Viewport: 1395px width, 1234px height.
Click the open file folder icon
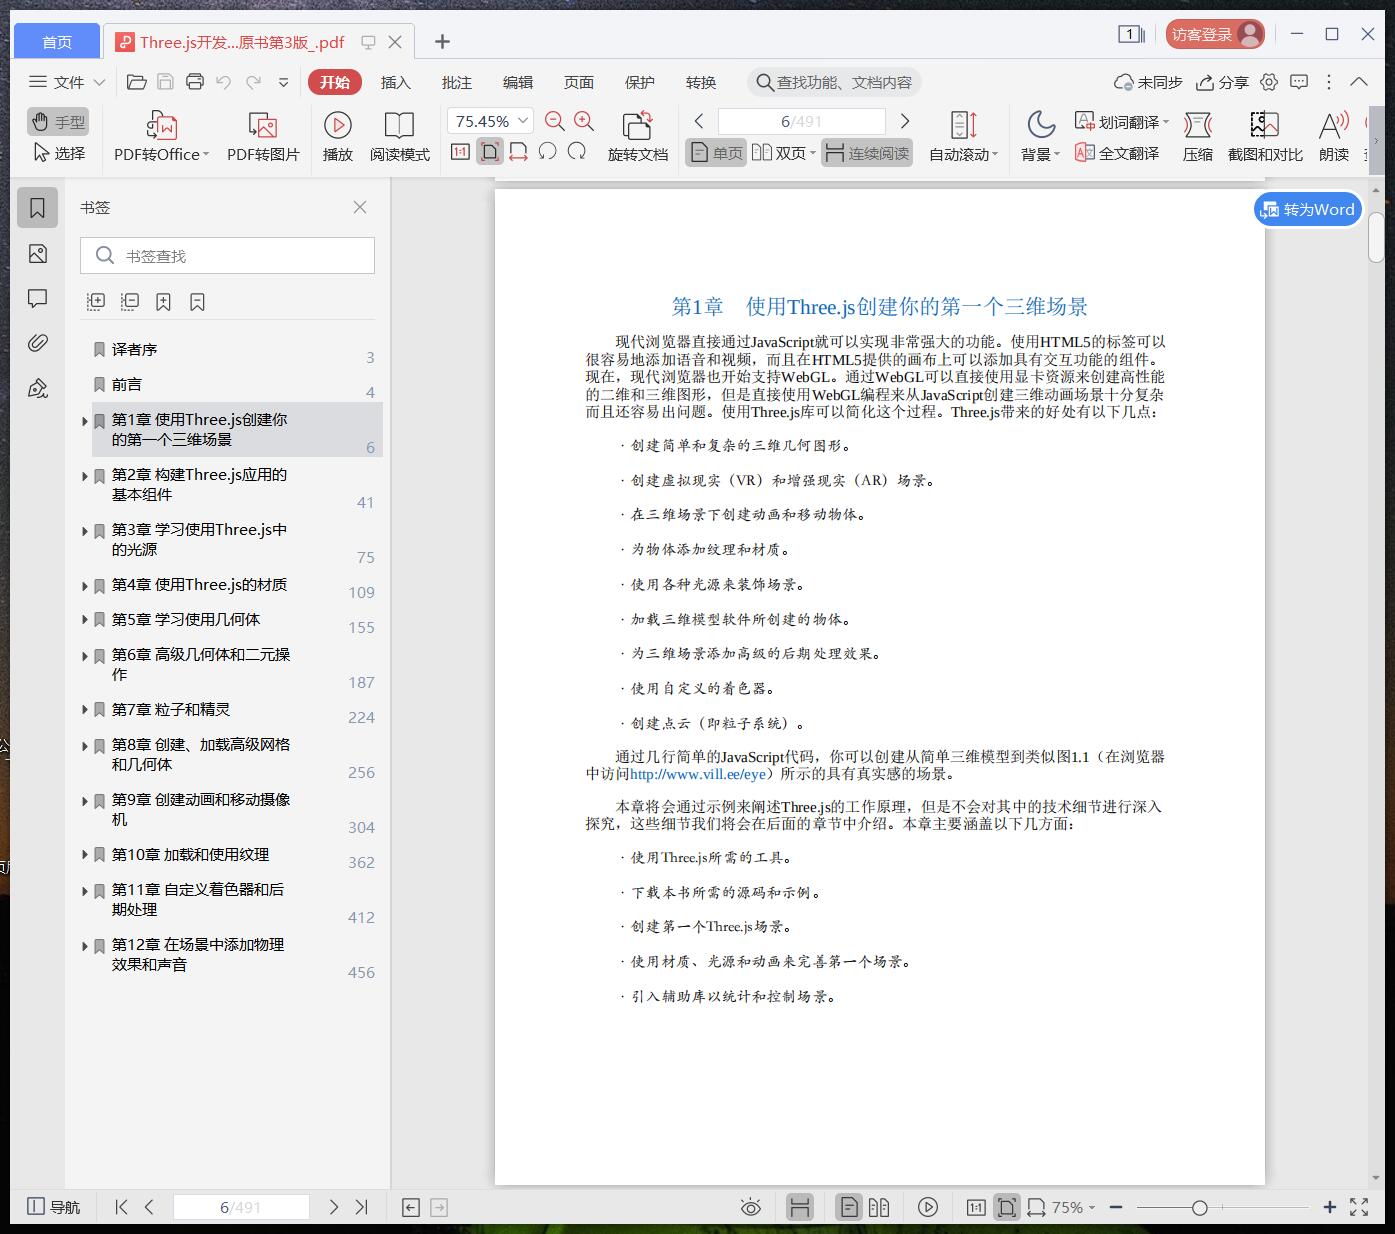tap(137, 82)
